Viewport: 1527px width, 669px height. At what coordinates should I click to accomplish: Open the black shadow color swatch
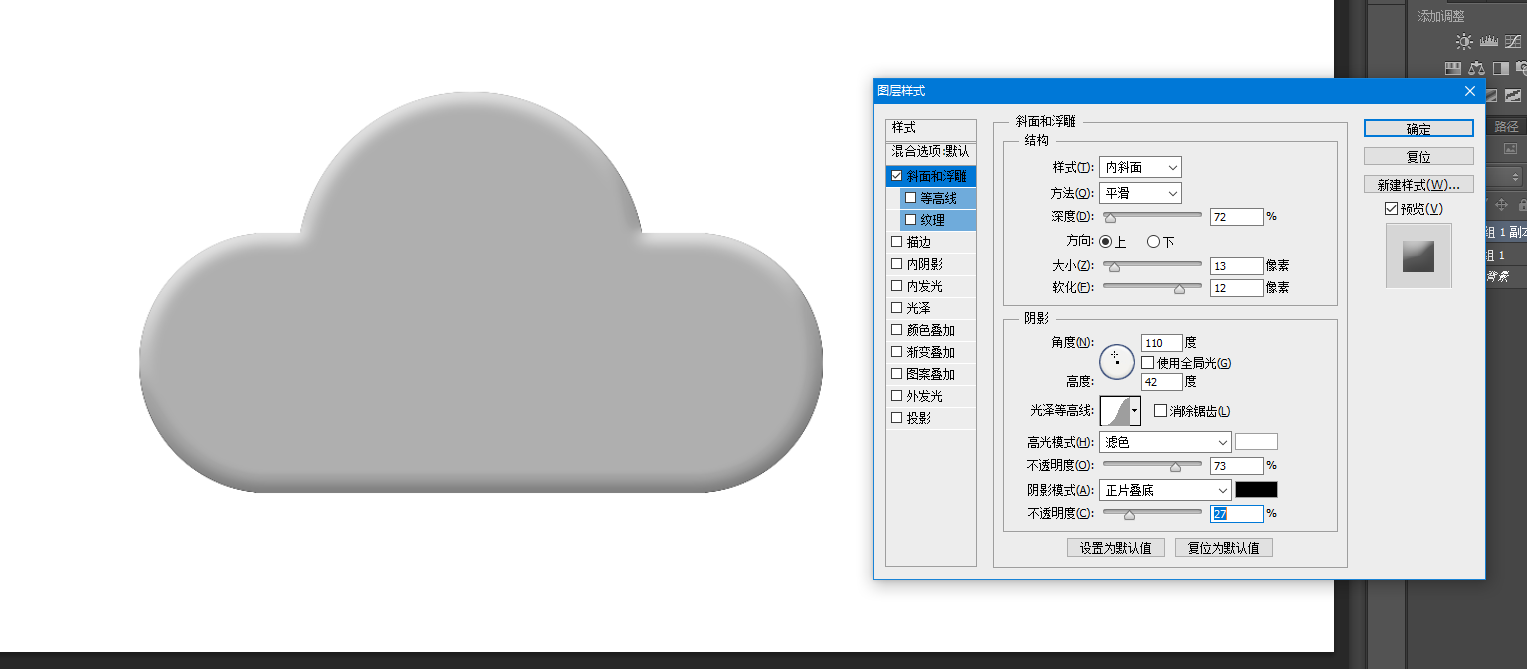tap(1256, 490)
